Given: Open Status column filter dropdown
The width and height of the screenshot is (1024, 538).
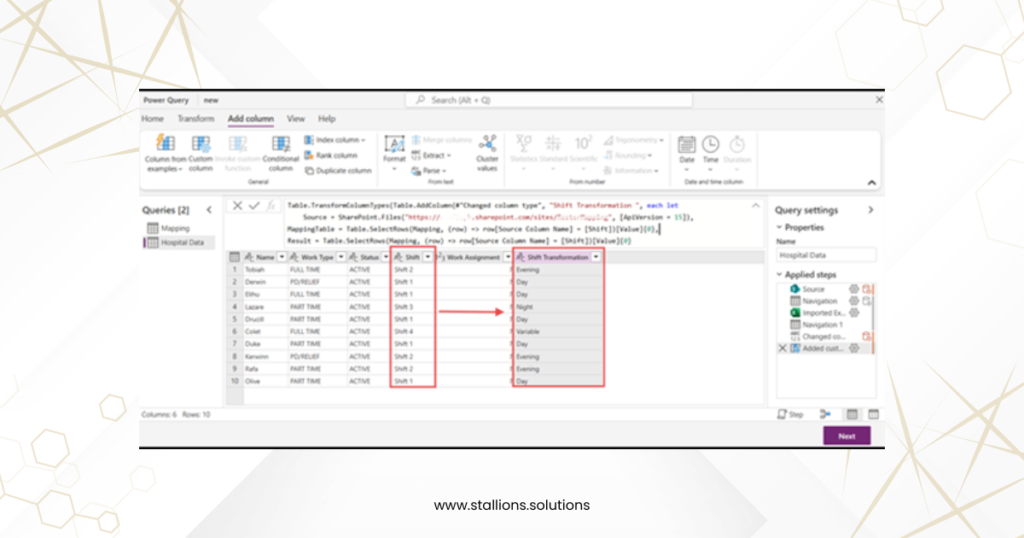Looking at the screenshot, I should click(385, 257).
